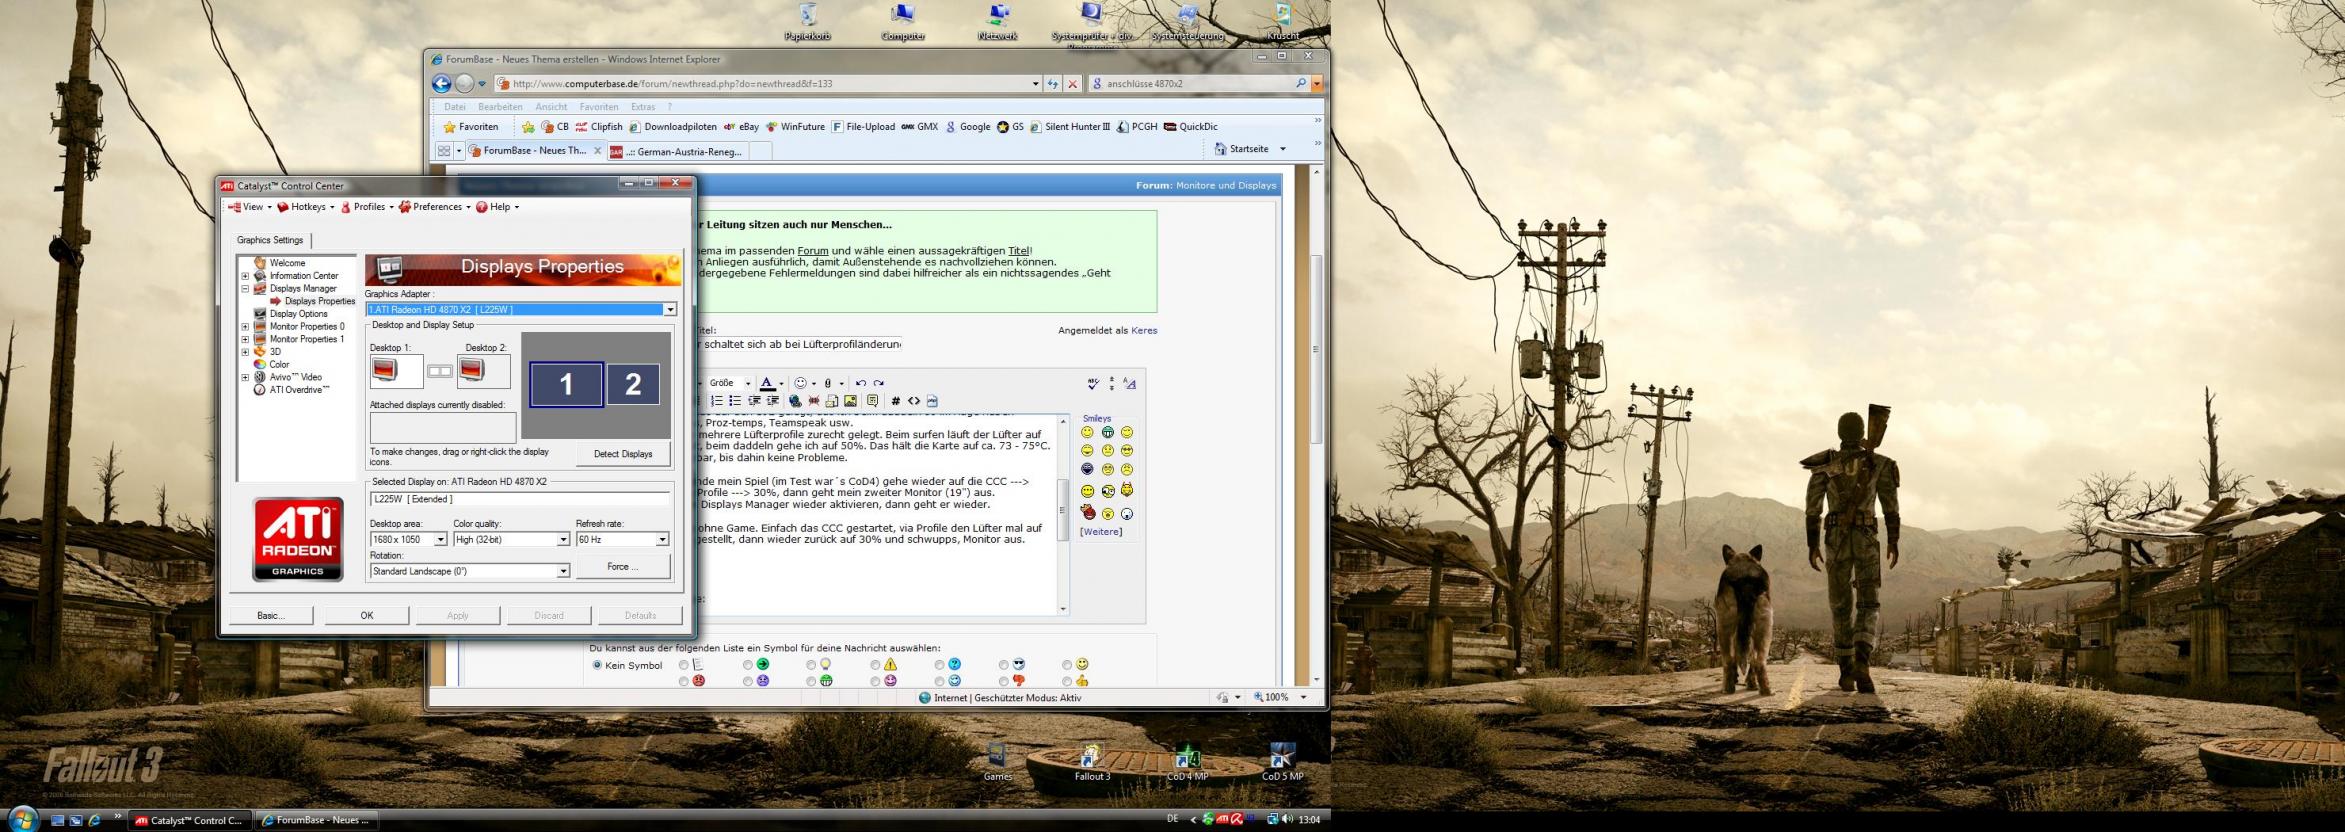Select the sunglasses smiley symbol radio
Viewport: 2345px width, 832px height.
tap(1003, 665)
